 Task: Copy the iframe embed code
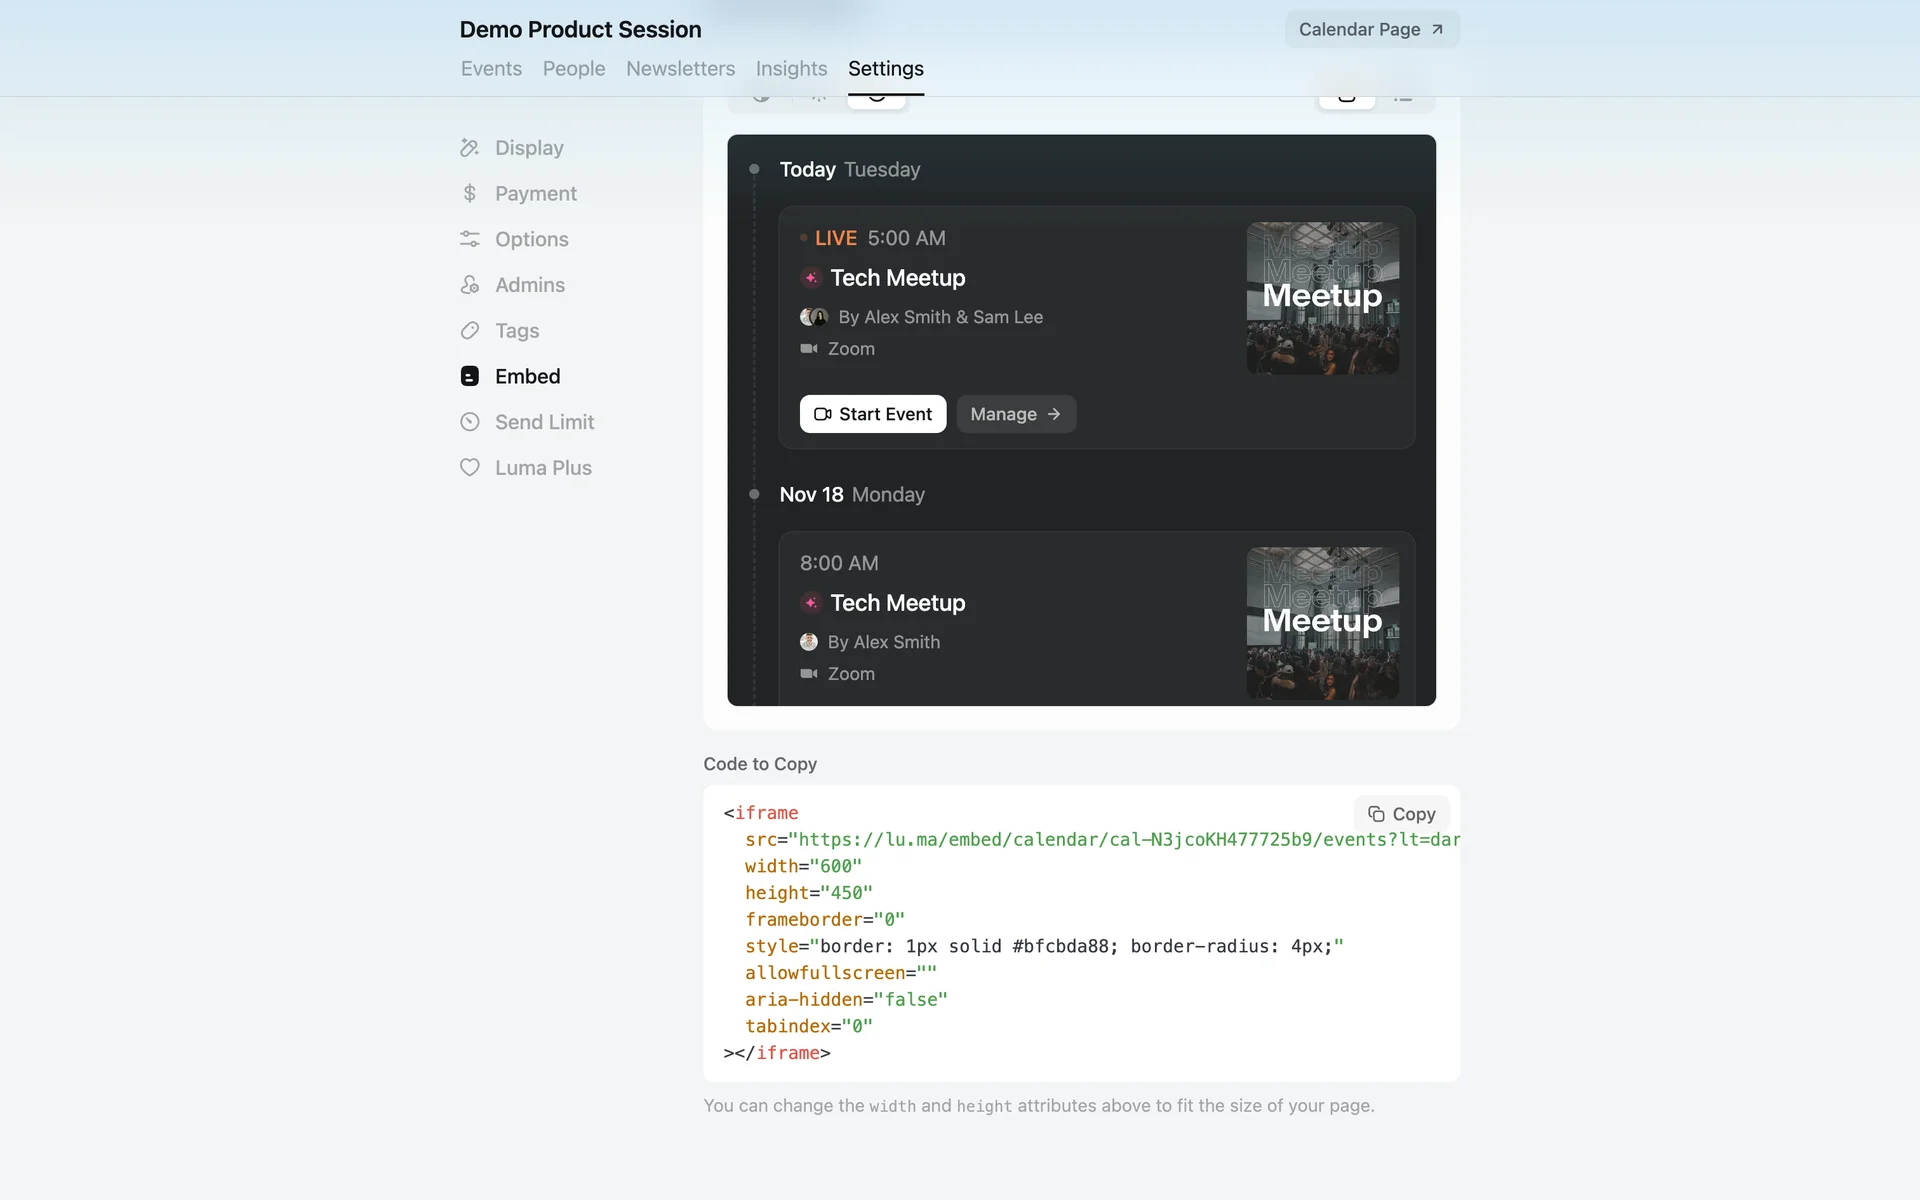(1401, 814)
